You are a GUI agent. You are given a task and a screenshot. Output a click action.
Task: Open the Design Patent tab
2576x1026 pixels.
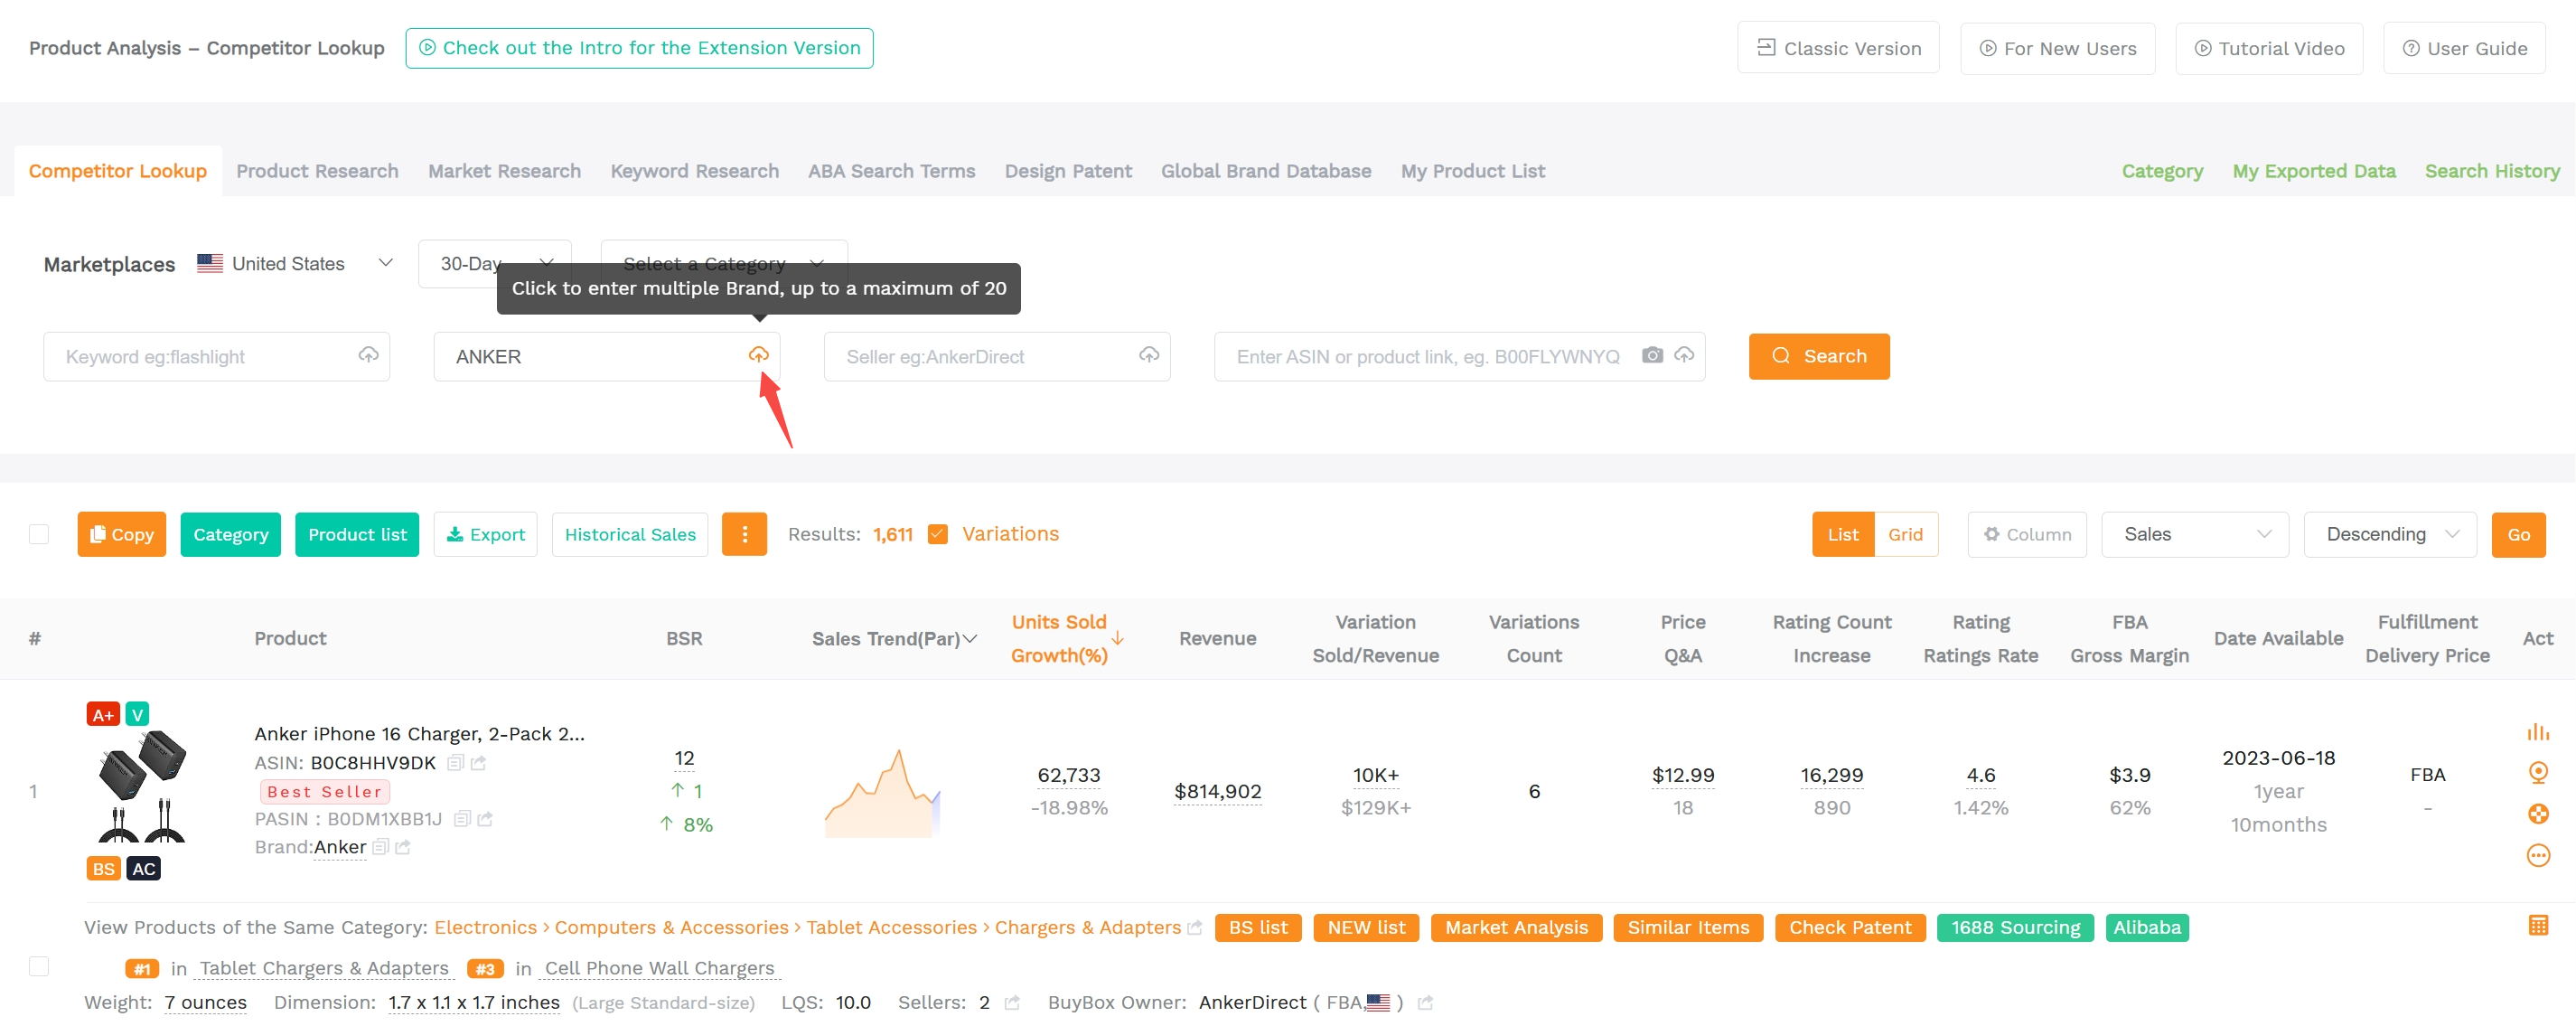tap(1068, 171)
